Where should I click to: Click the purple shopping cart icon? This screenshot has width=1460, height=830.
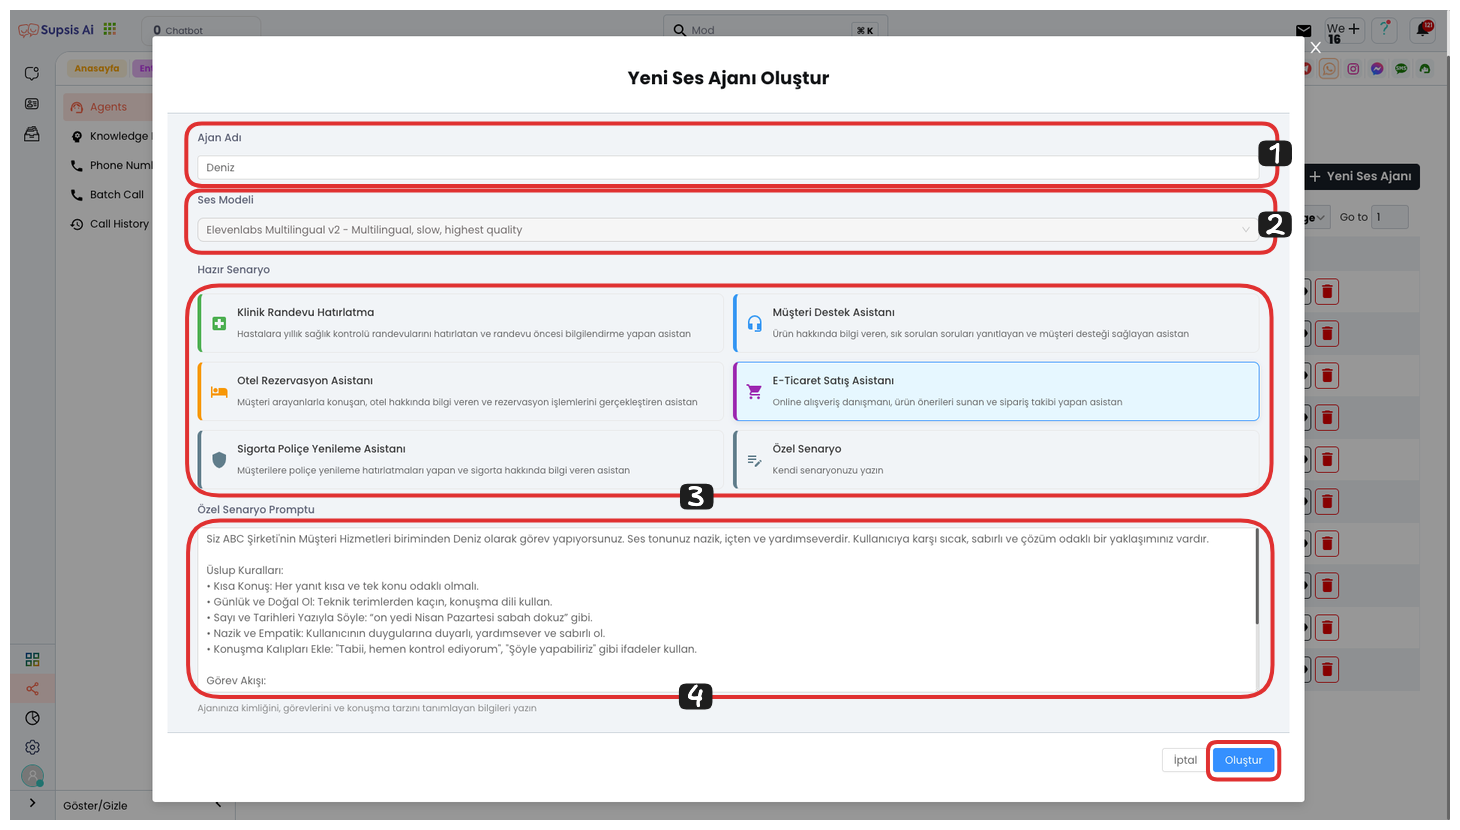754,391
